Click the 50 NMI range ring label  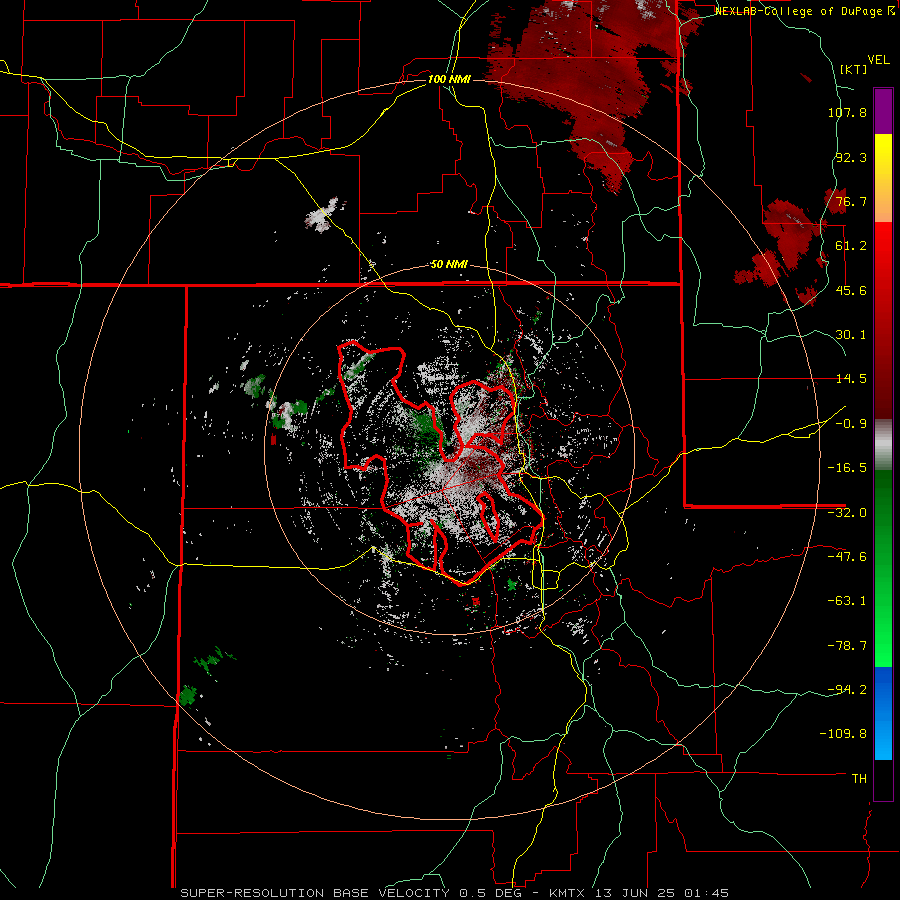click(x=449, y=265)
